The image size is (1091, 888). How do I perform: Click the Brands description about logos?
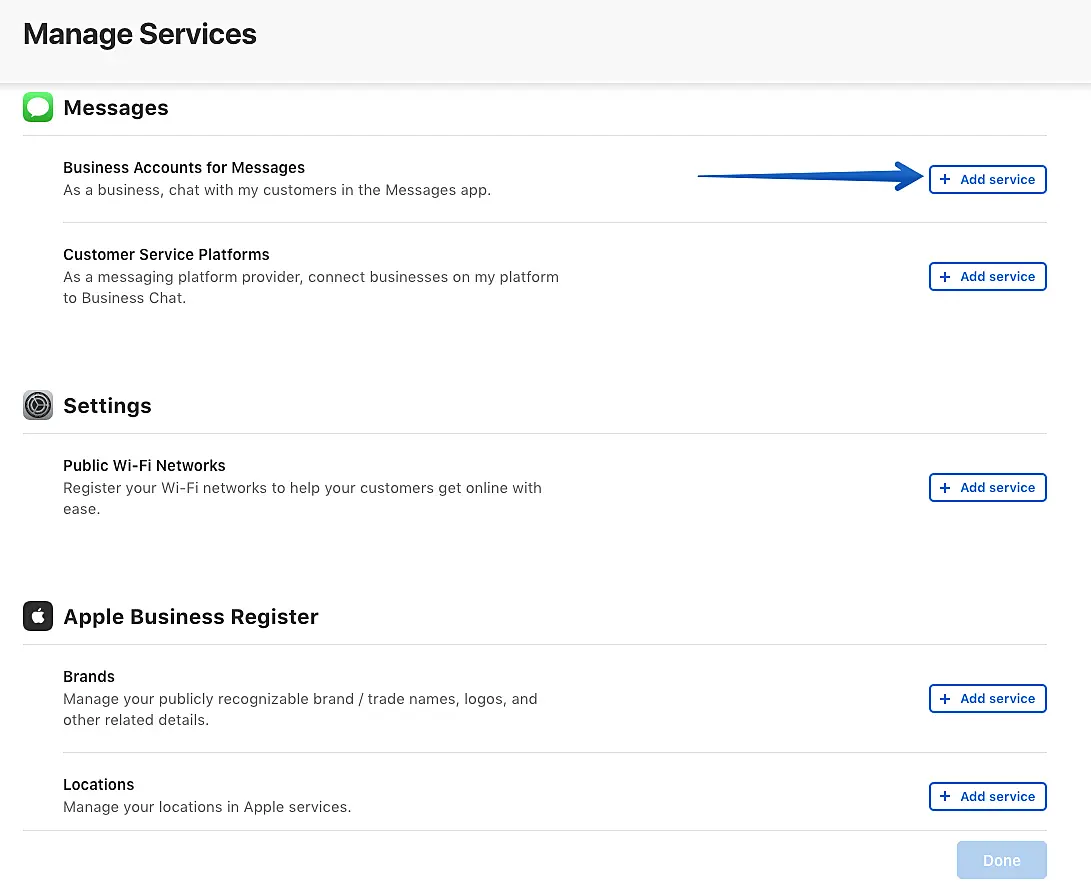pyautogui.click(x=300, y=709)
